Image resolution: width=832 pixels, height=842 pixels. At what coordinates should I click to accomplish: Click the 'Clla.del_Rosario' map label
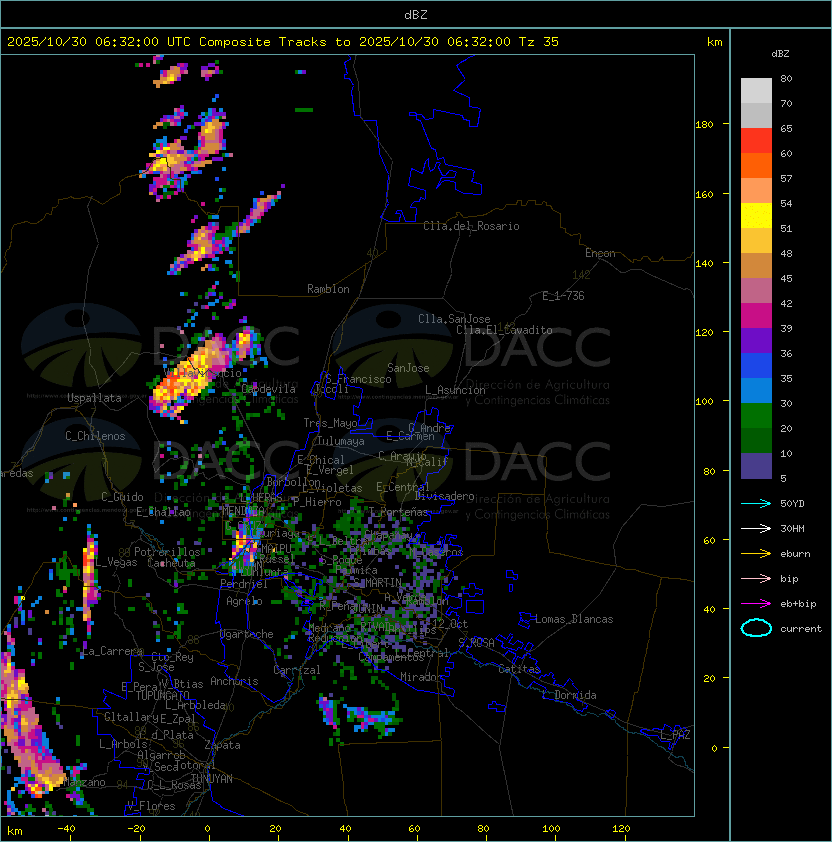(471, 226)
